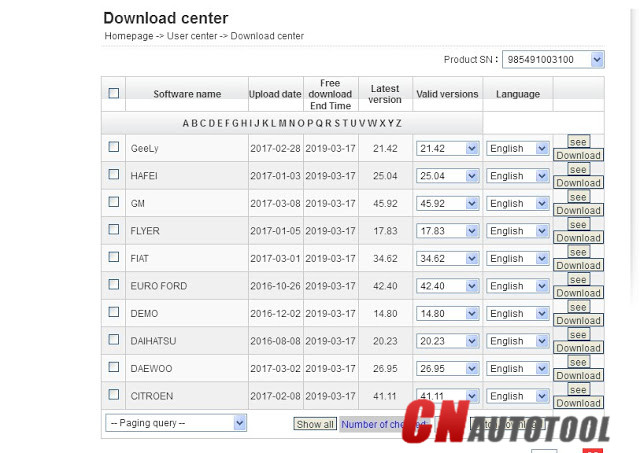Open DAIHATSU valid versions dropdown 20.23
Screen dimensions: 640x453
[447, 341]
